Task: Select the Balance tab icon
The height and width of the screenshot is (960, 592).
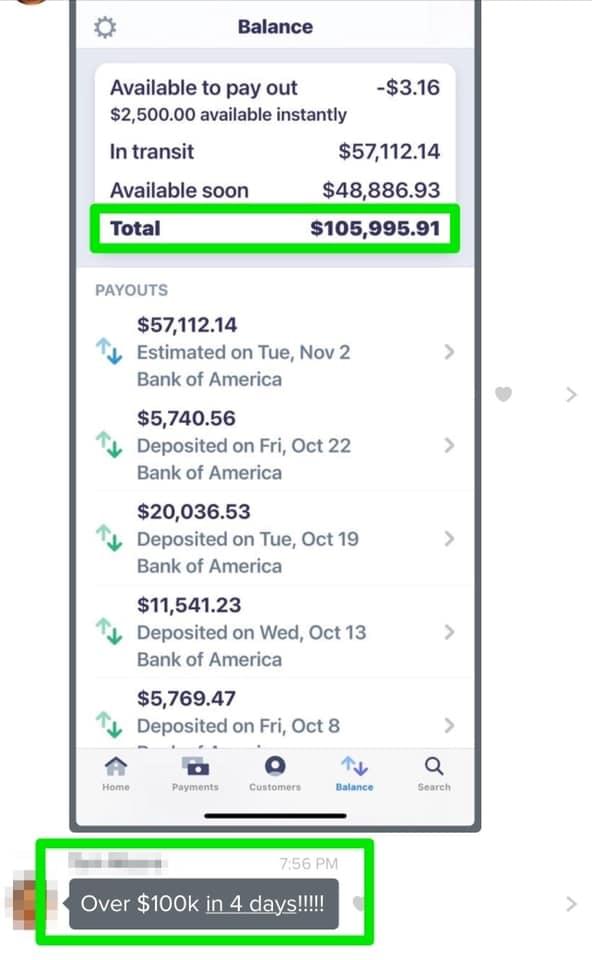Action: pos(354,773)
